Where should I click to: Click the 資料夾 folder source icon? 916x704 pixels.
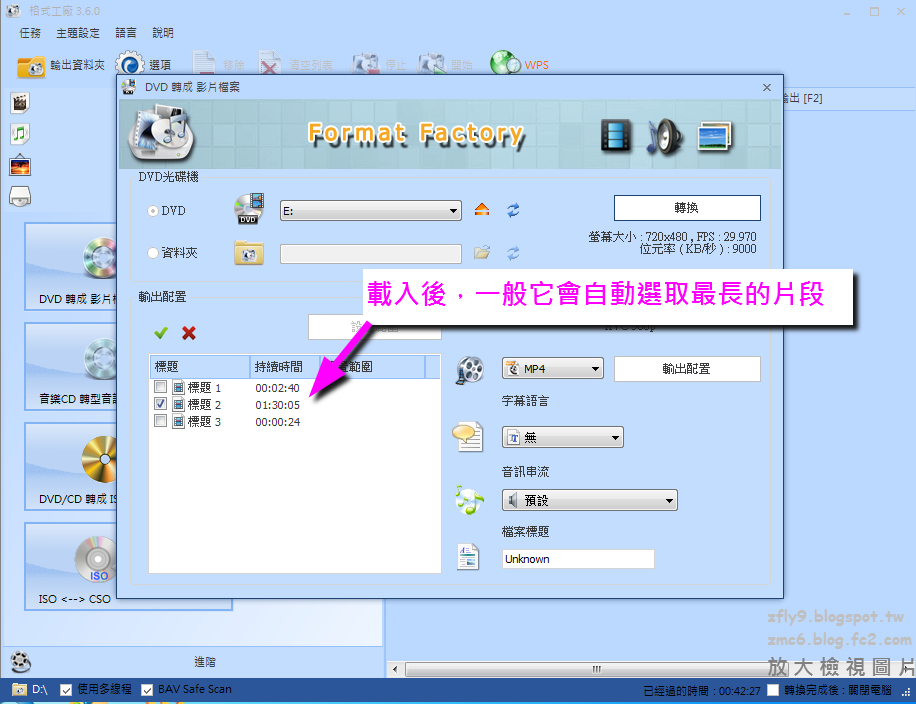249,254
